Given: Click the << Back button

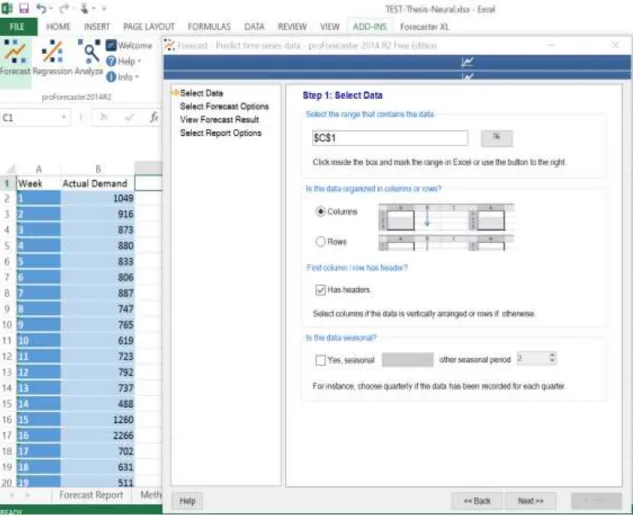Looking at the screenshot, I should [x=477, y=501].
